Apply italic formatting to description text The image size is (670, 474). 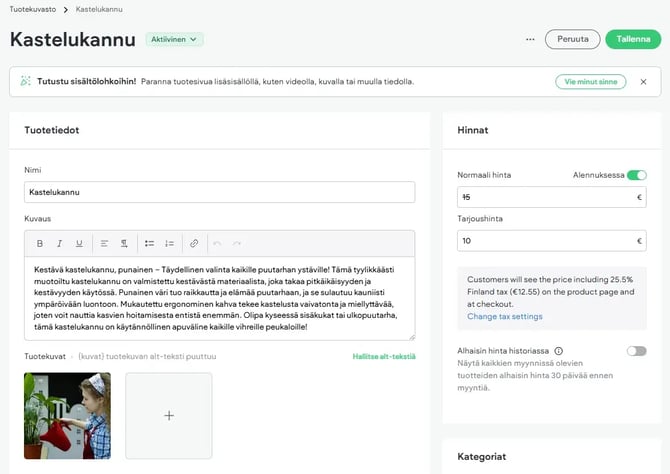[x=59, y=243]
